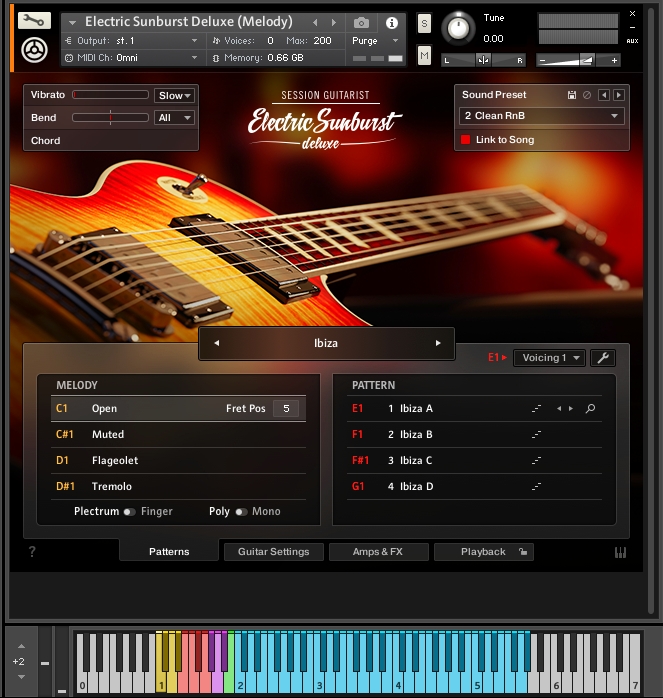This screenshot has width=663, height=698.
Task: Select Open articulation on C1
Action: 179,408
